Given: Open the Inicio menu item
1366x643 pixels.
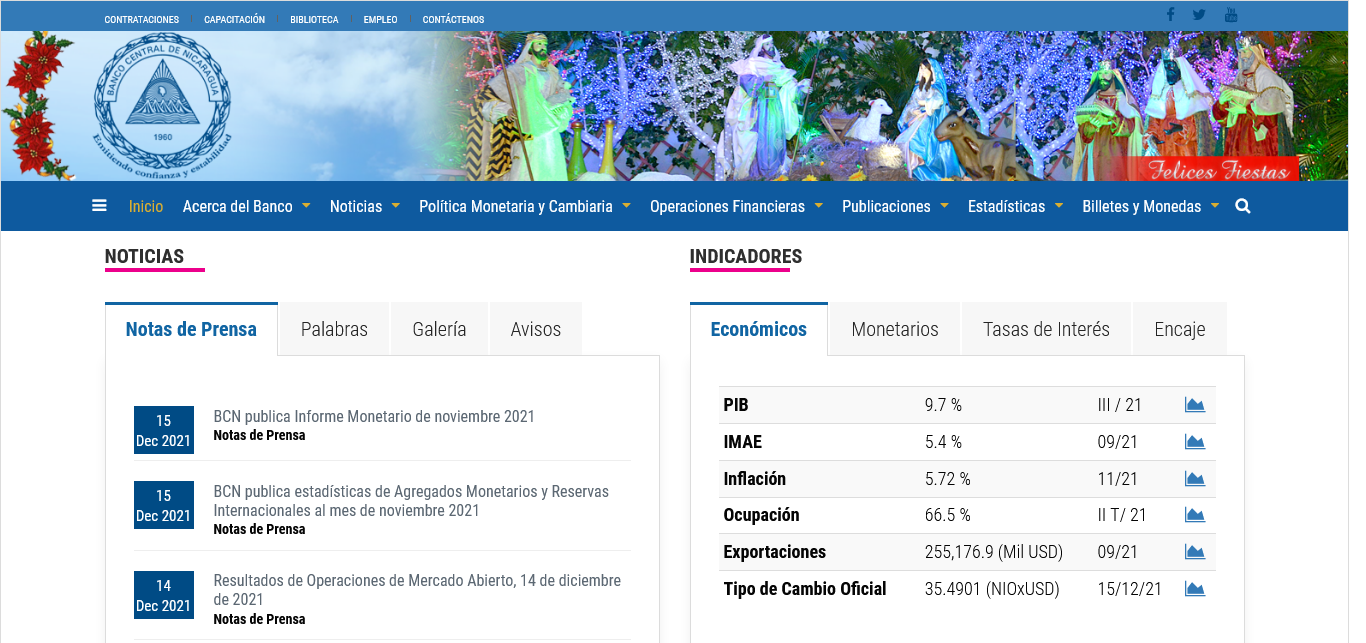Looking at the screenshot, I should (146, 207).
